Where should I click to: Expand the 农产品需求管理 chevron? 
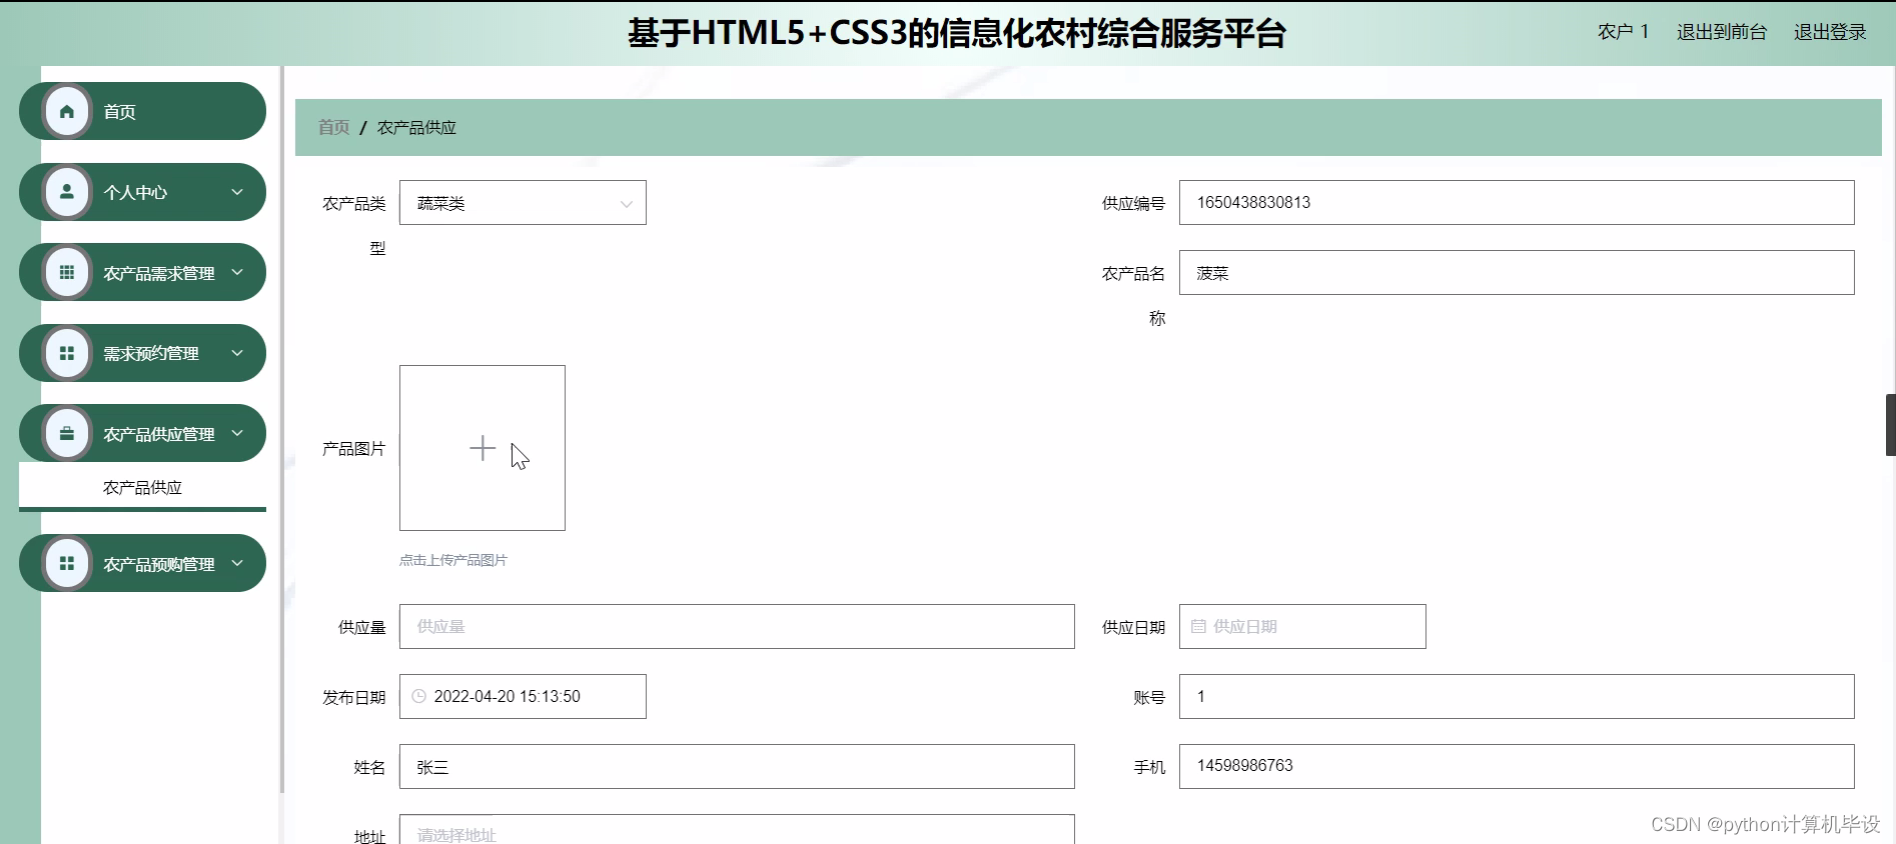(x=237, y=272)
